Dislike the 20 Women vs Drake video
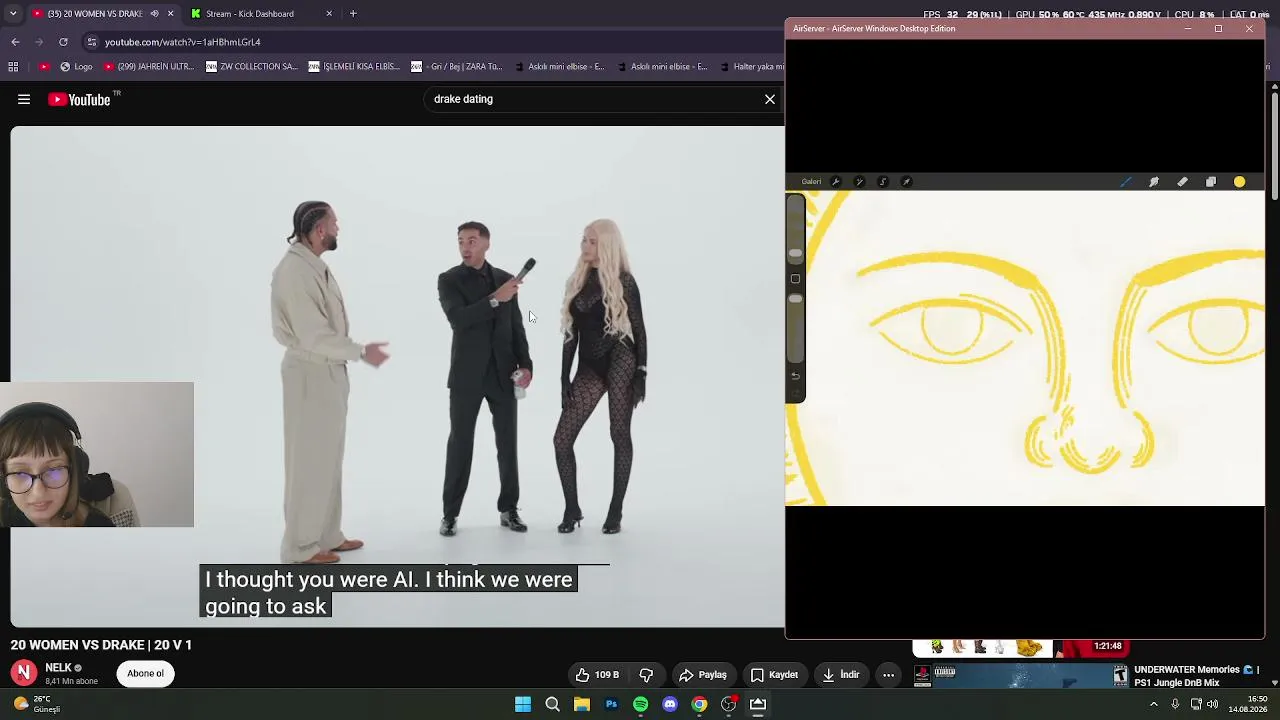 point(646,675)
